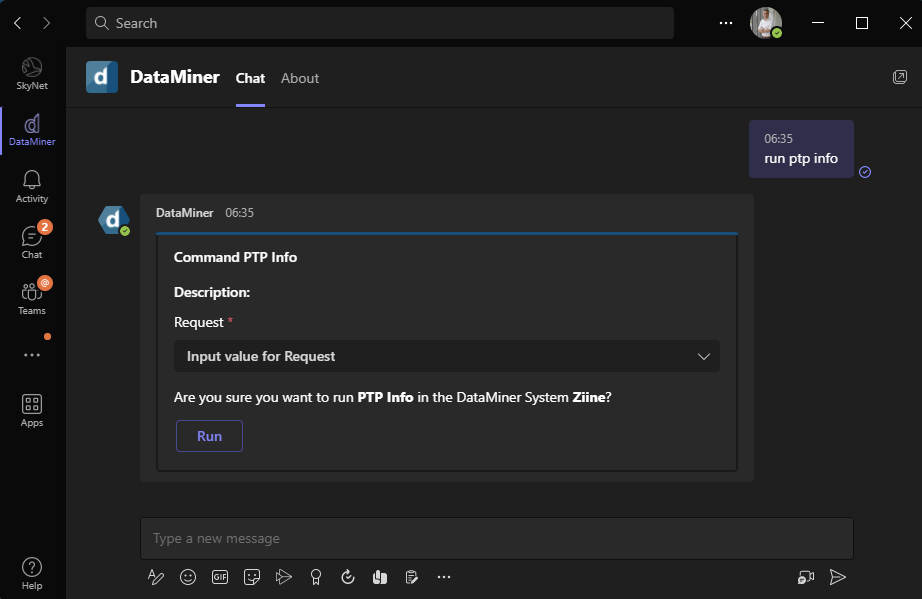Maximize the Teams window

(x=862, y=23)
